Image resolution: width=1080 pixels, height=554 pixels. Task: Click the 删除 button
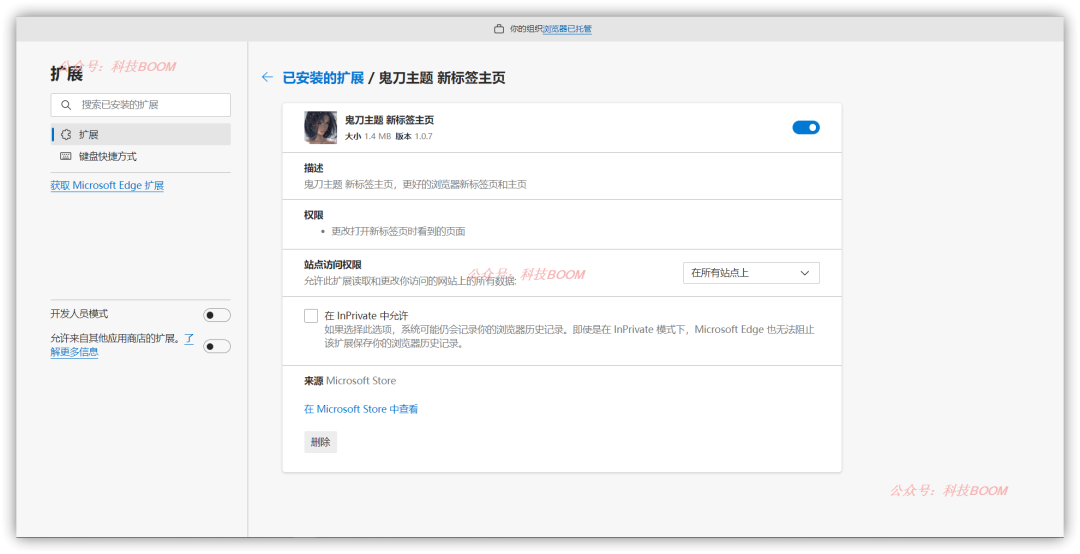point(320,442)
